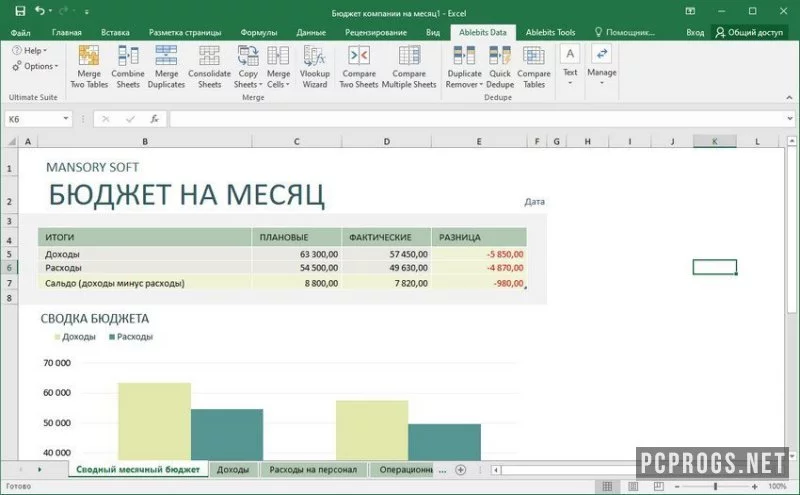Screen dimensions: 800x495
Task: Click the cell showing -4 870,00
Action: 479,268
